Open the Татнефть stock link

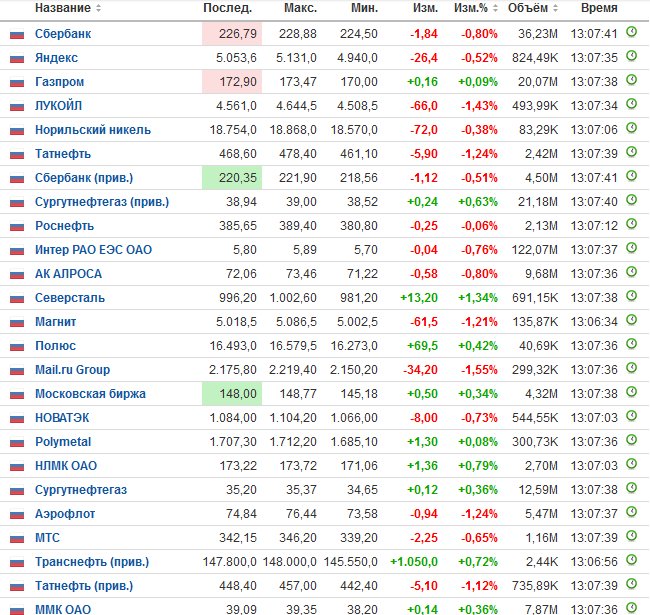(x=63, y=154)
